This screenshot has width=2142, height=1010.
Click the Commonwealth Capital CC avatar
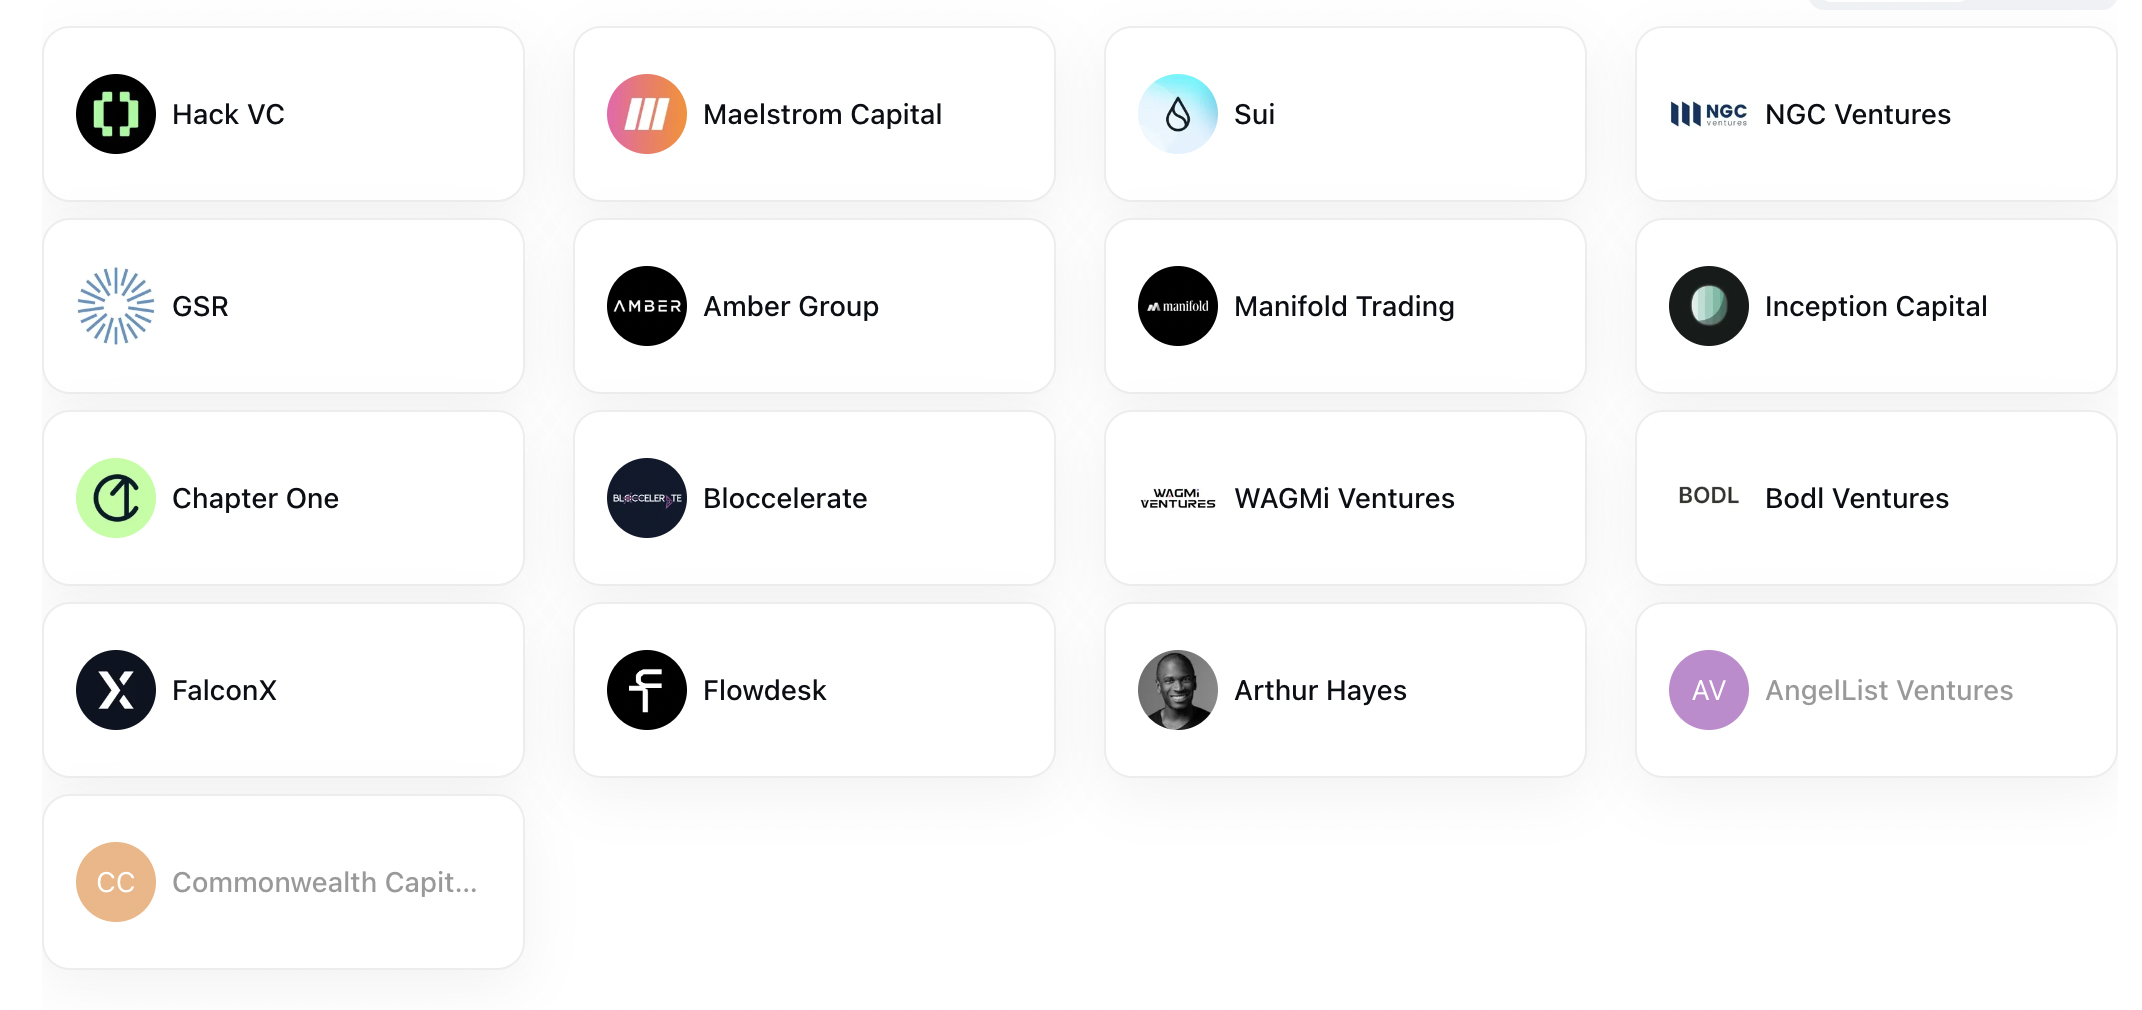(x=116, y=882)
